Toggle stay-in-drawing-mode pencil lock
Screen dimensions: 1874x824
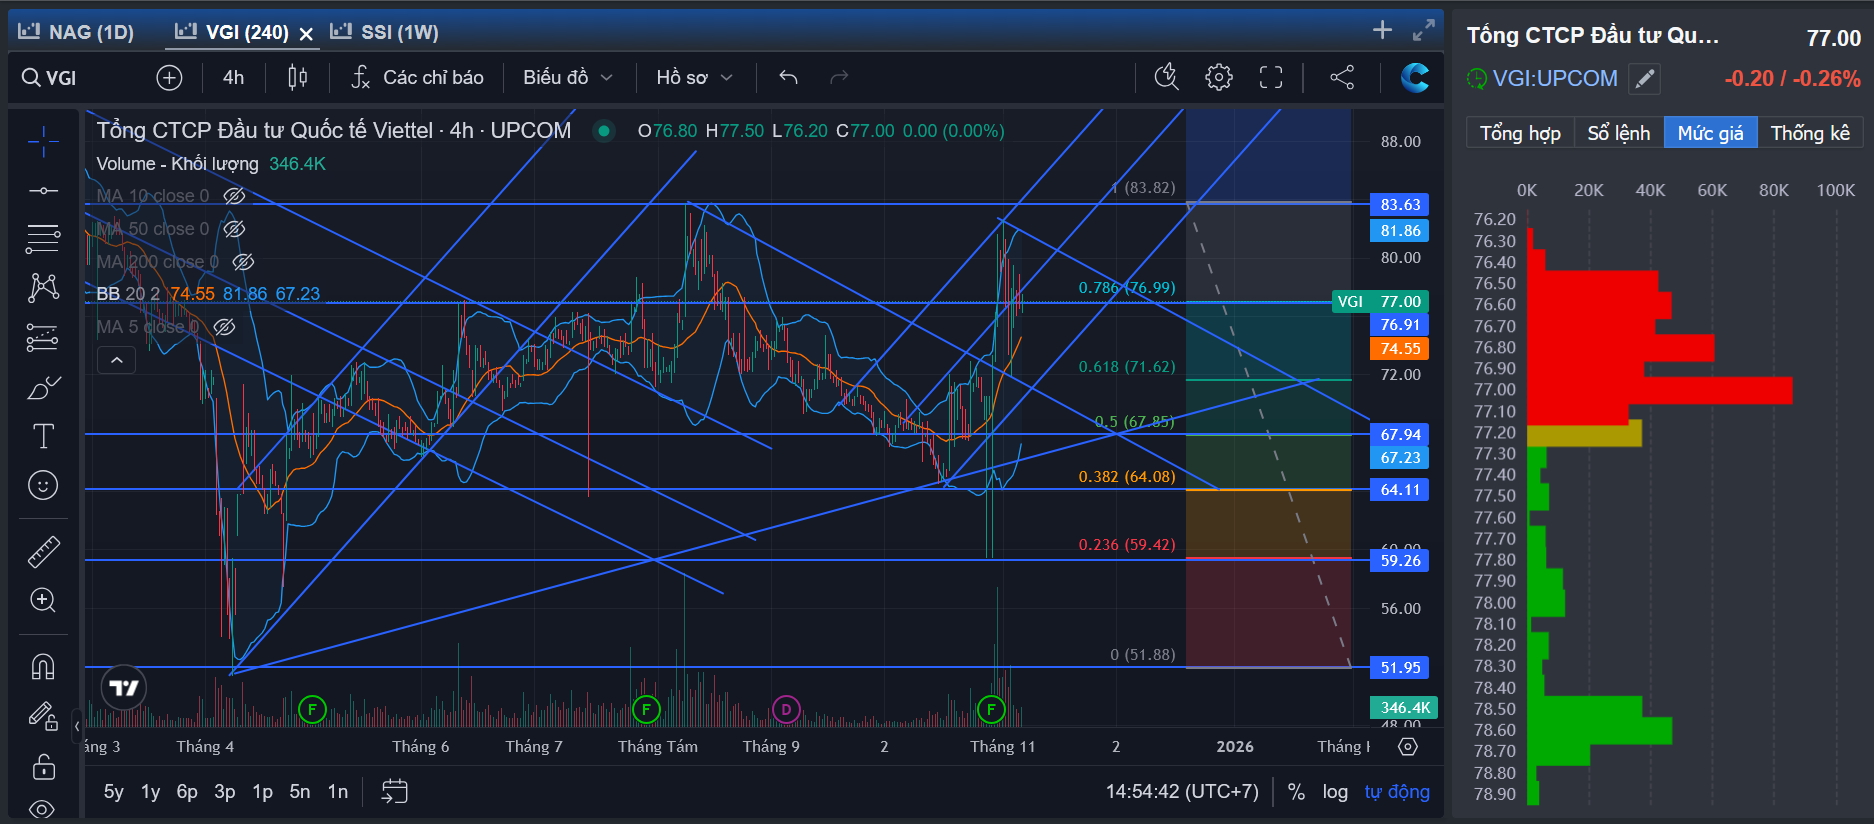tap(43, 716)
